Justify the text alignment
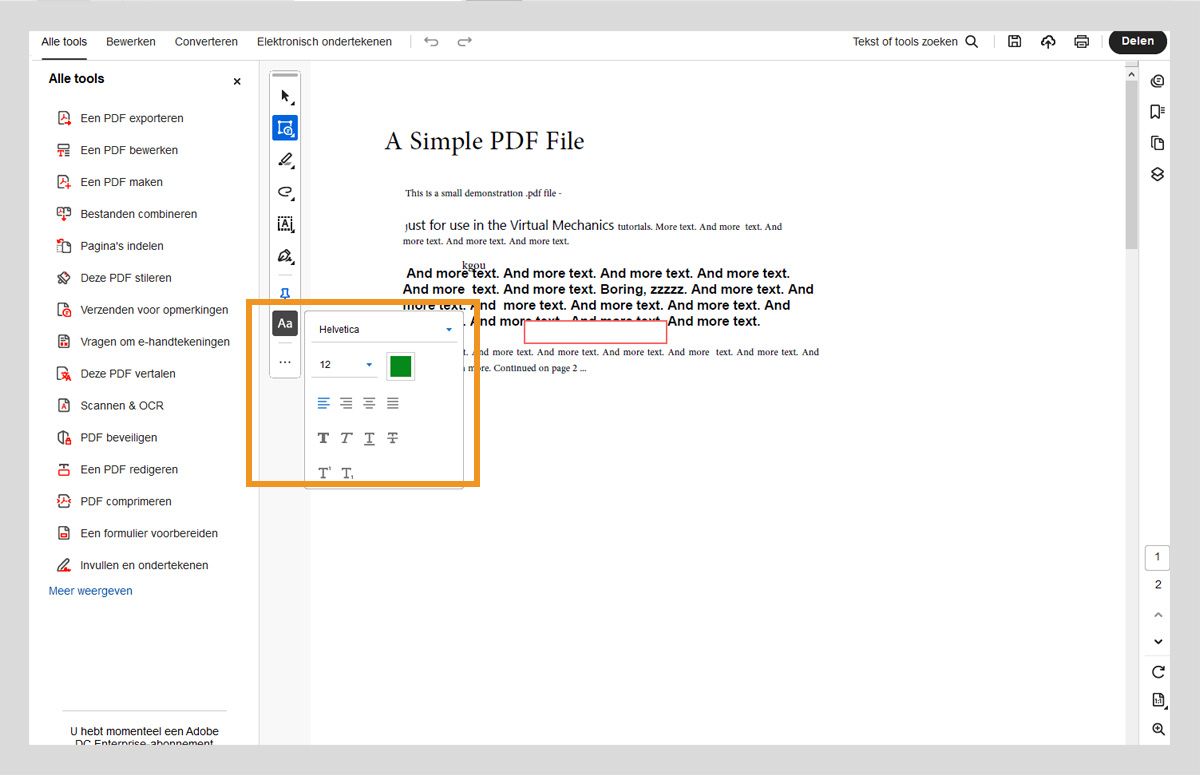This screenshot has height=775, width=1200. pos(393,403)
